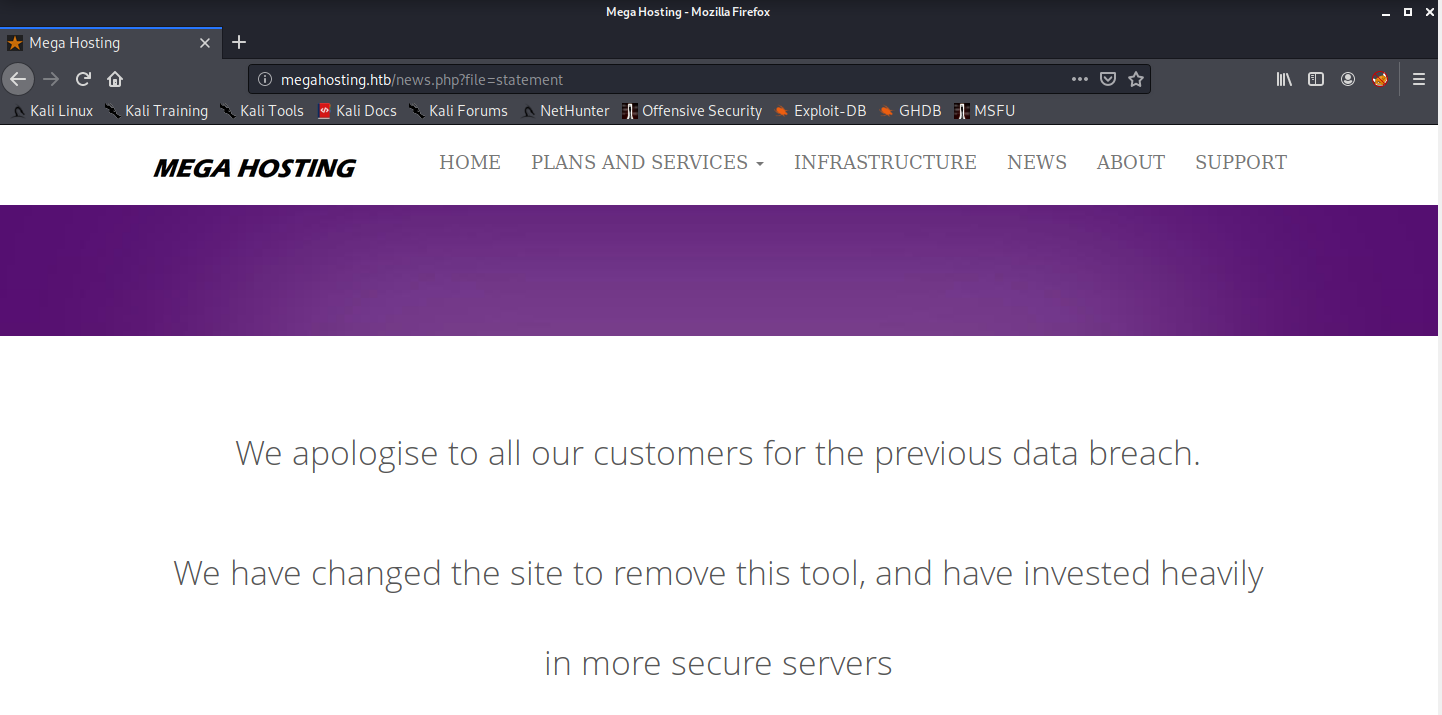The image size is (1442, 715).
Task: Open the Firefox account icon
Action: click(x=1348, y=79)
